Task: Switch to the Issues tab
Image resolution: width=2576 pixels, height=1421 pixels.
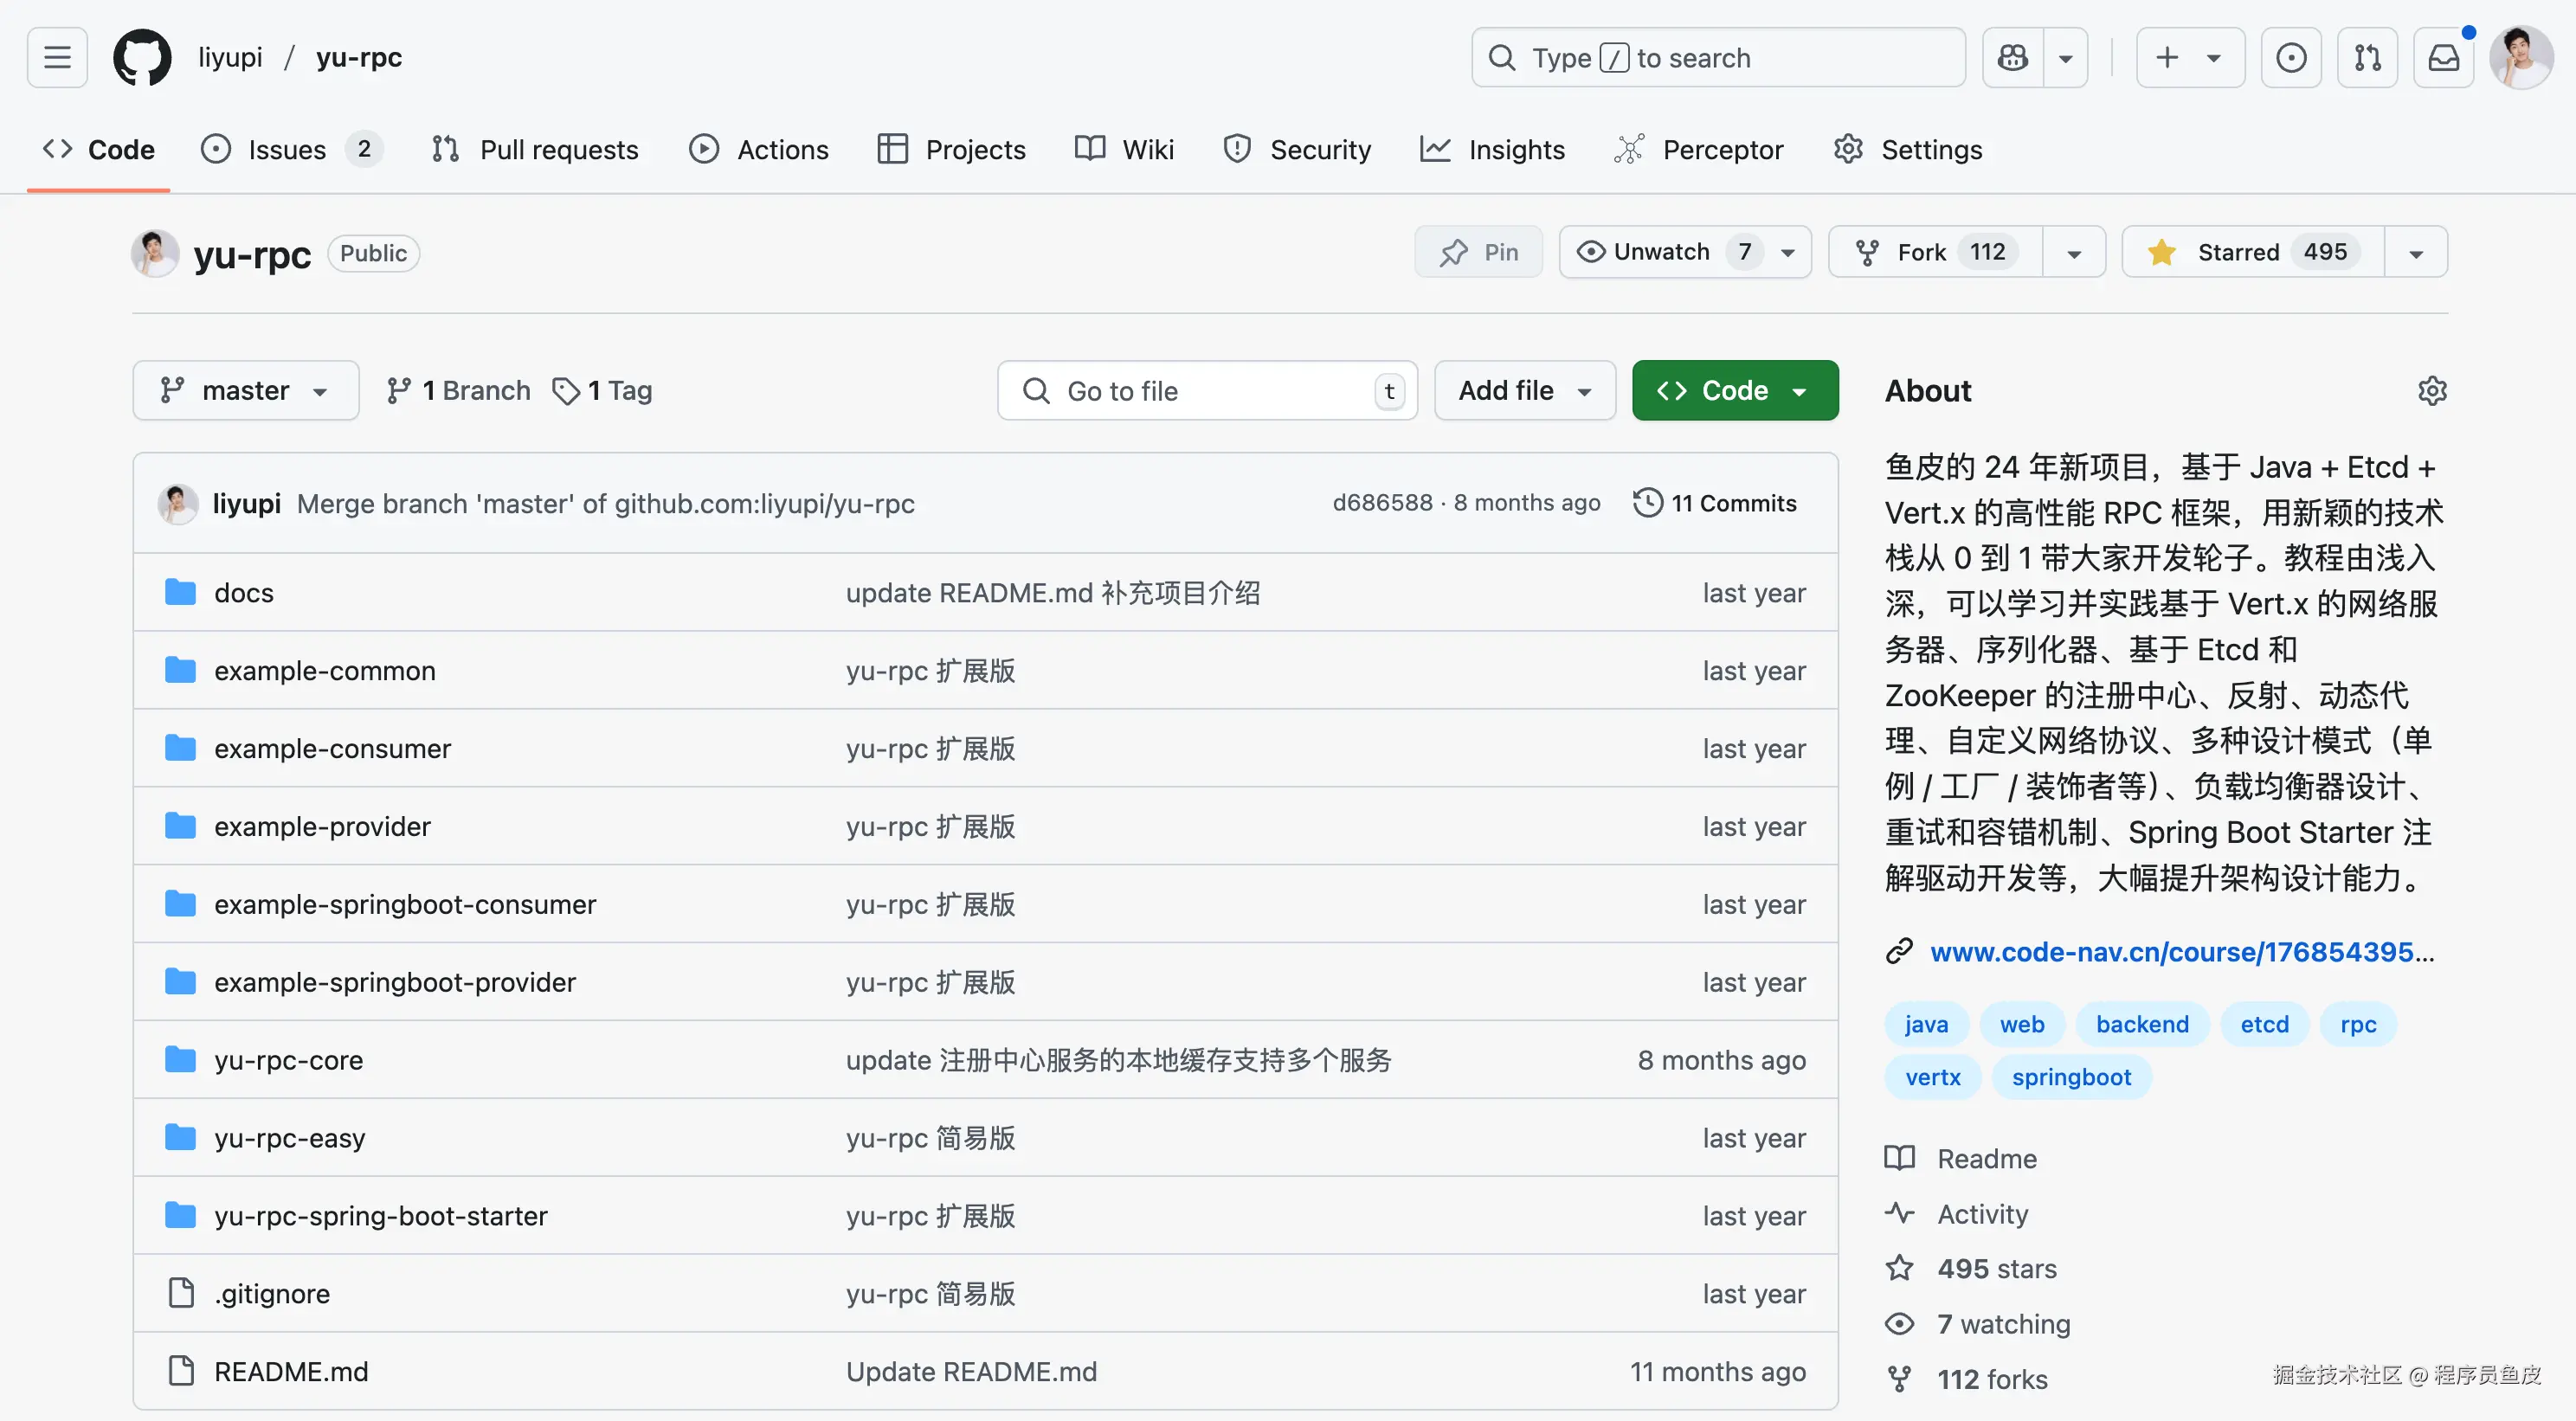Action: 286,150
